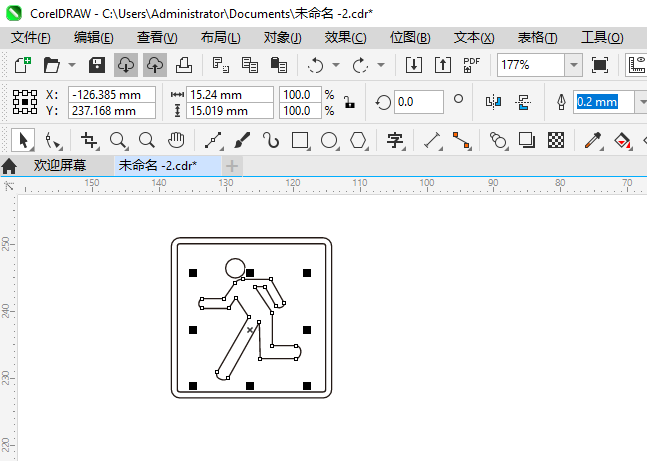This screenshot has height=461, width=647.
Task: Click the Undo arrow icon
Action: click(316, 65)
